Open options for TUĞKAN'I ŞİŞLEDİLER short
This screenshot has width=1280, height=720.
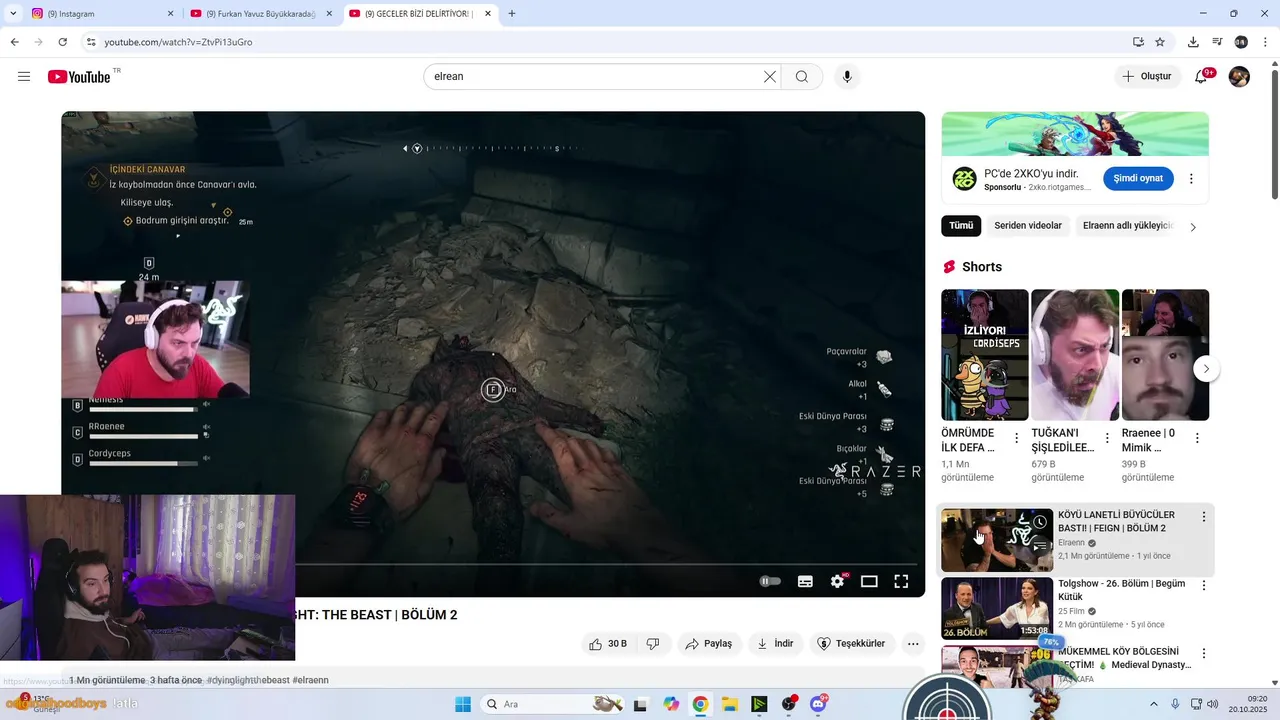(x=1107, y=438)
